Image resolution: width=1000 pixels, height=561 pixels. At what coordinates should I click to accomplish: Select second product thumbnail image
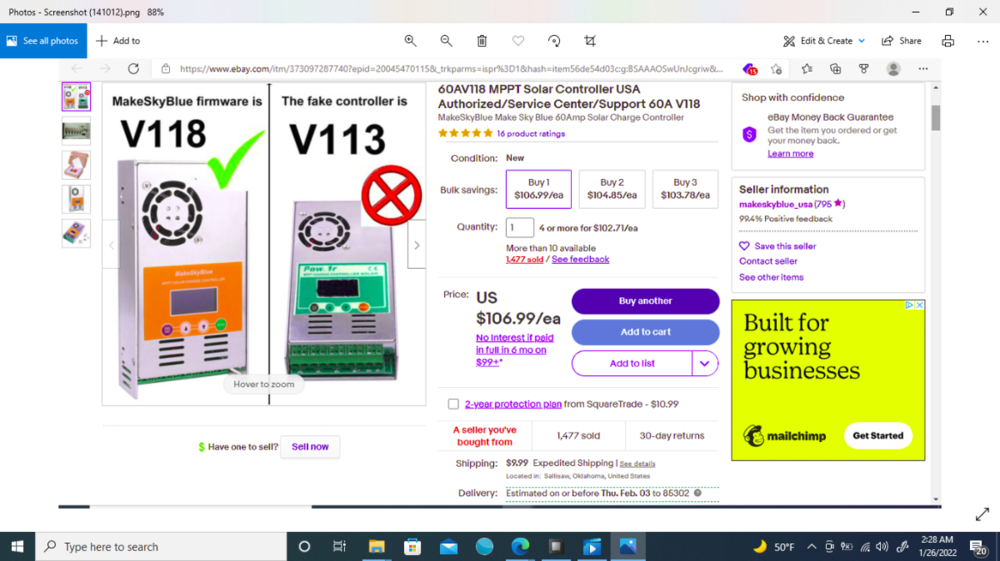(x=76, y=131)
